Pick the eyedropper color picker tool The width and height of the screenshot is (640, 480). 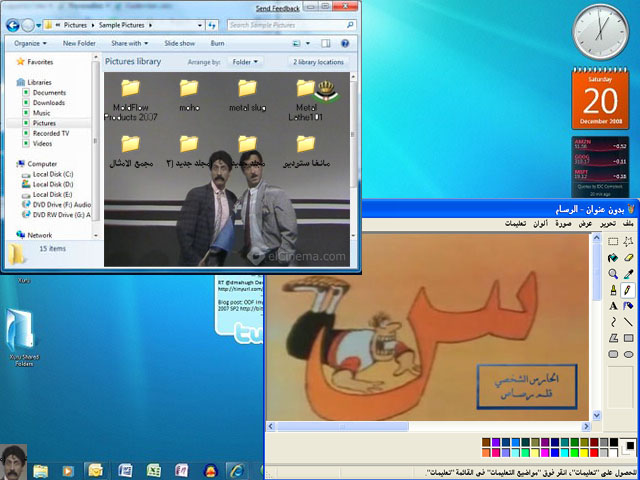click(x=628, y=274)
